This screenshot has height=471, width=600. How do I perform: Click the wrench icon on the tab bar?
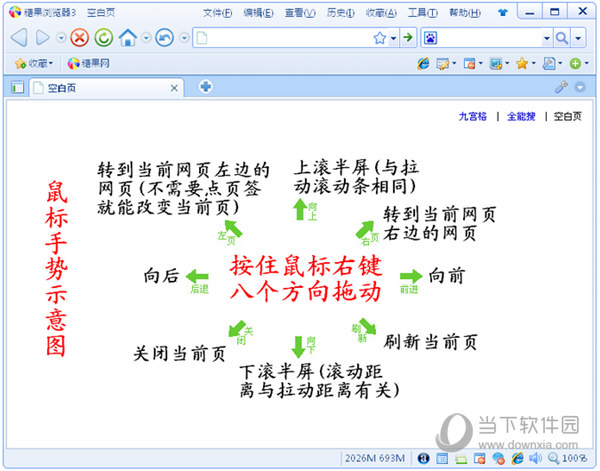coord(561,87)
